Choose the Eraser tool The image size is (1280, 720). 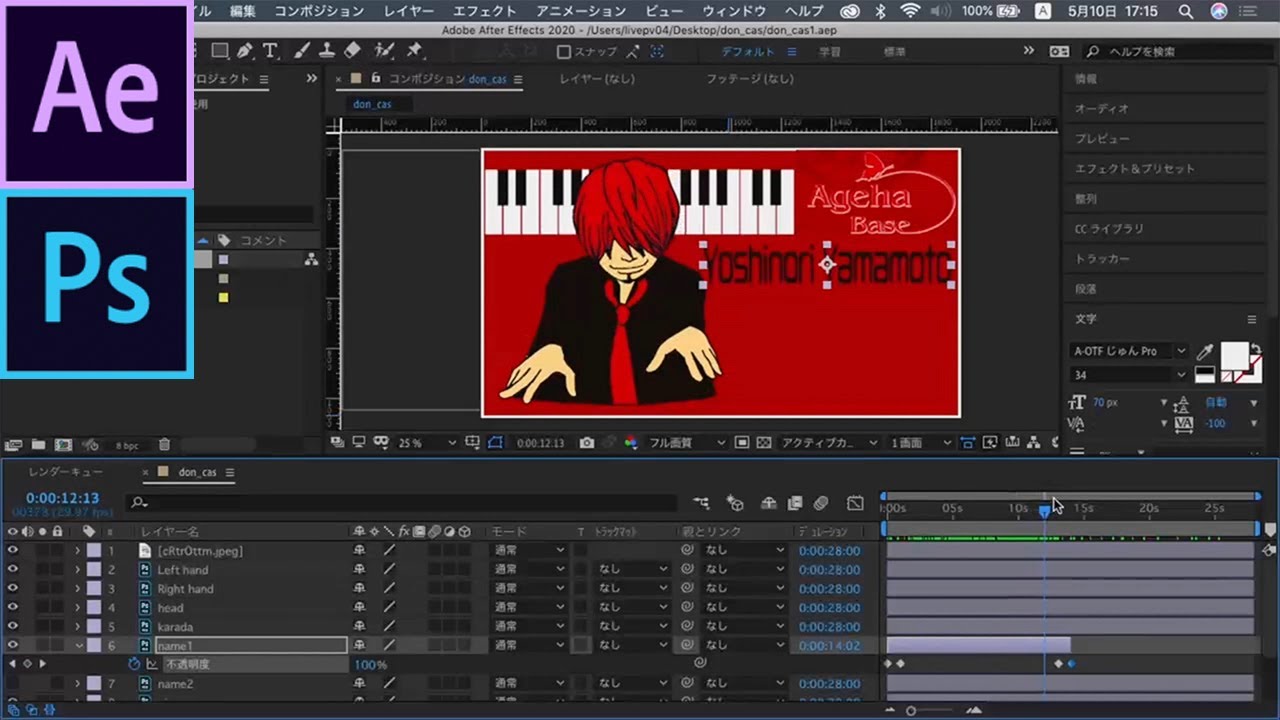pyautogui.click(x=352, y=51)
